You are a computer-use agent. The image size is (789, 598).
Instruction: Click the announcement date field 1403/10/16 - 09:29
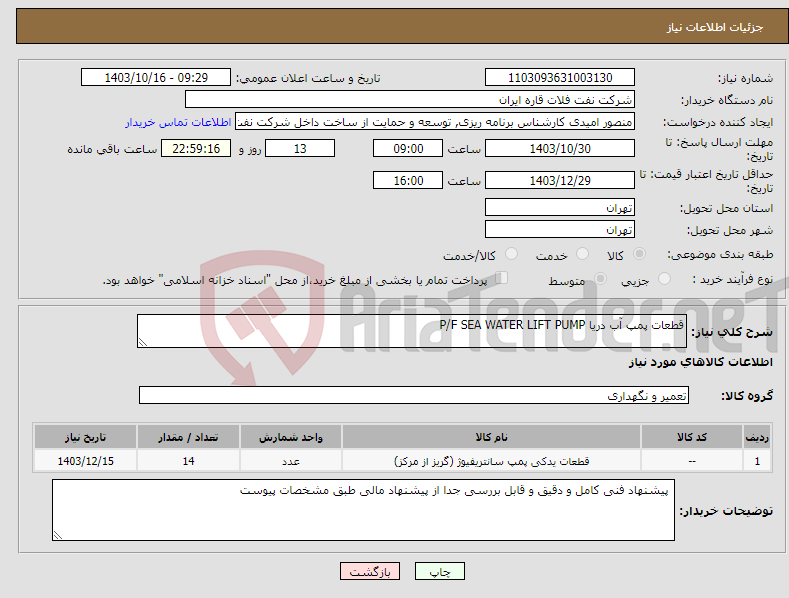coord(156,78)
